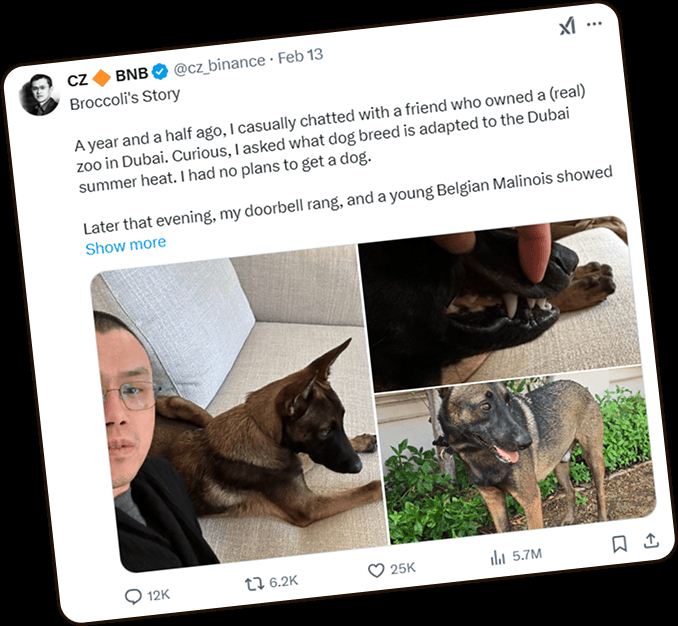Open CZ's profile avatar picture
678x626 pixels.
pos(41,95)
